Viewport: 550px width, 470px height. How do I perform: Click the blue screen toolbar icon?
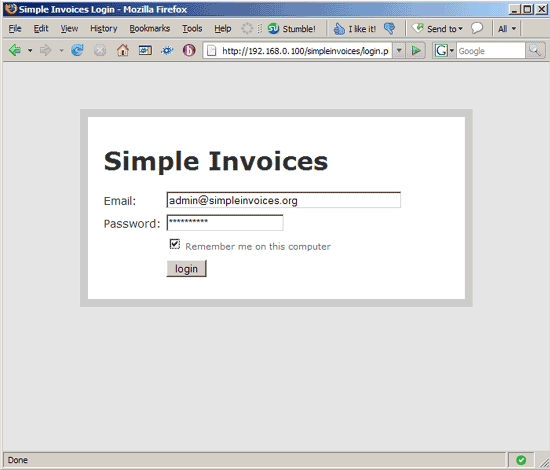click(145, 51)
